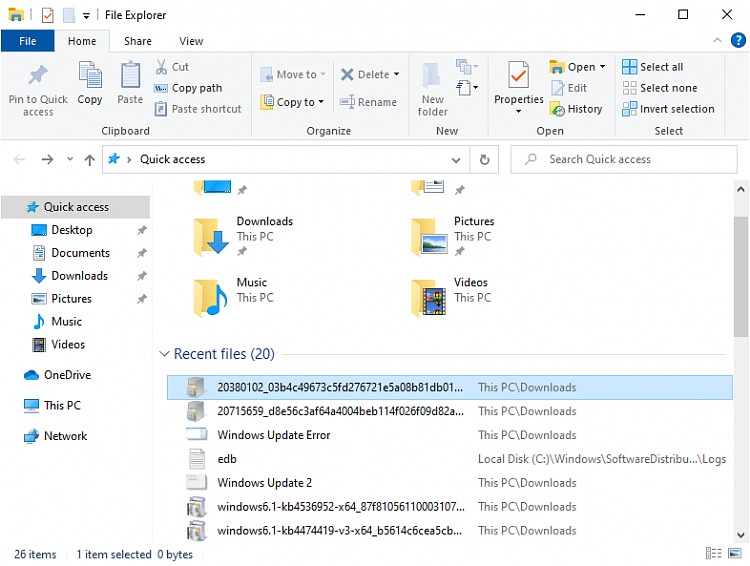
Task: Click the History button
Action: coord(576,109)
